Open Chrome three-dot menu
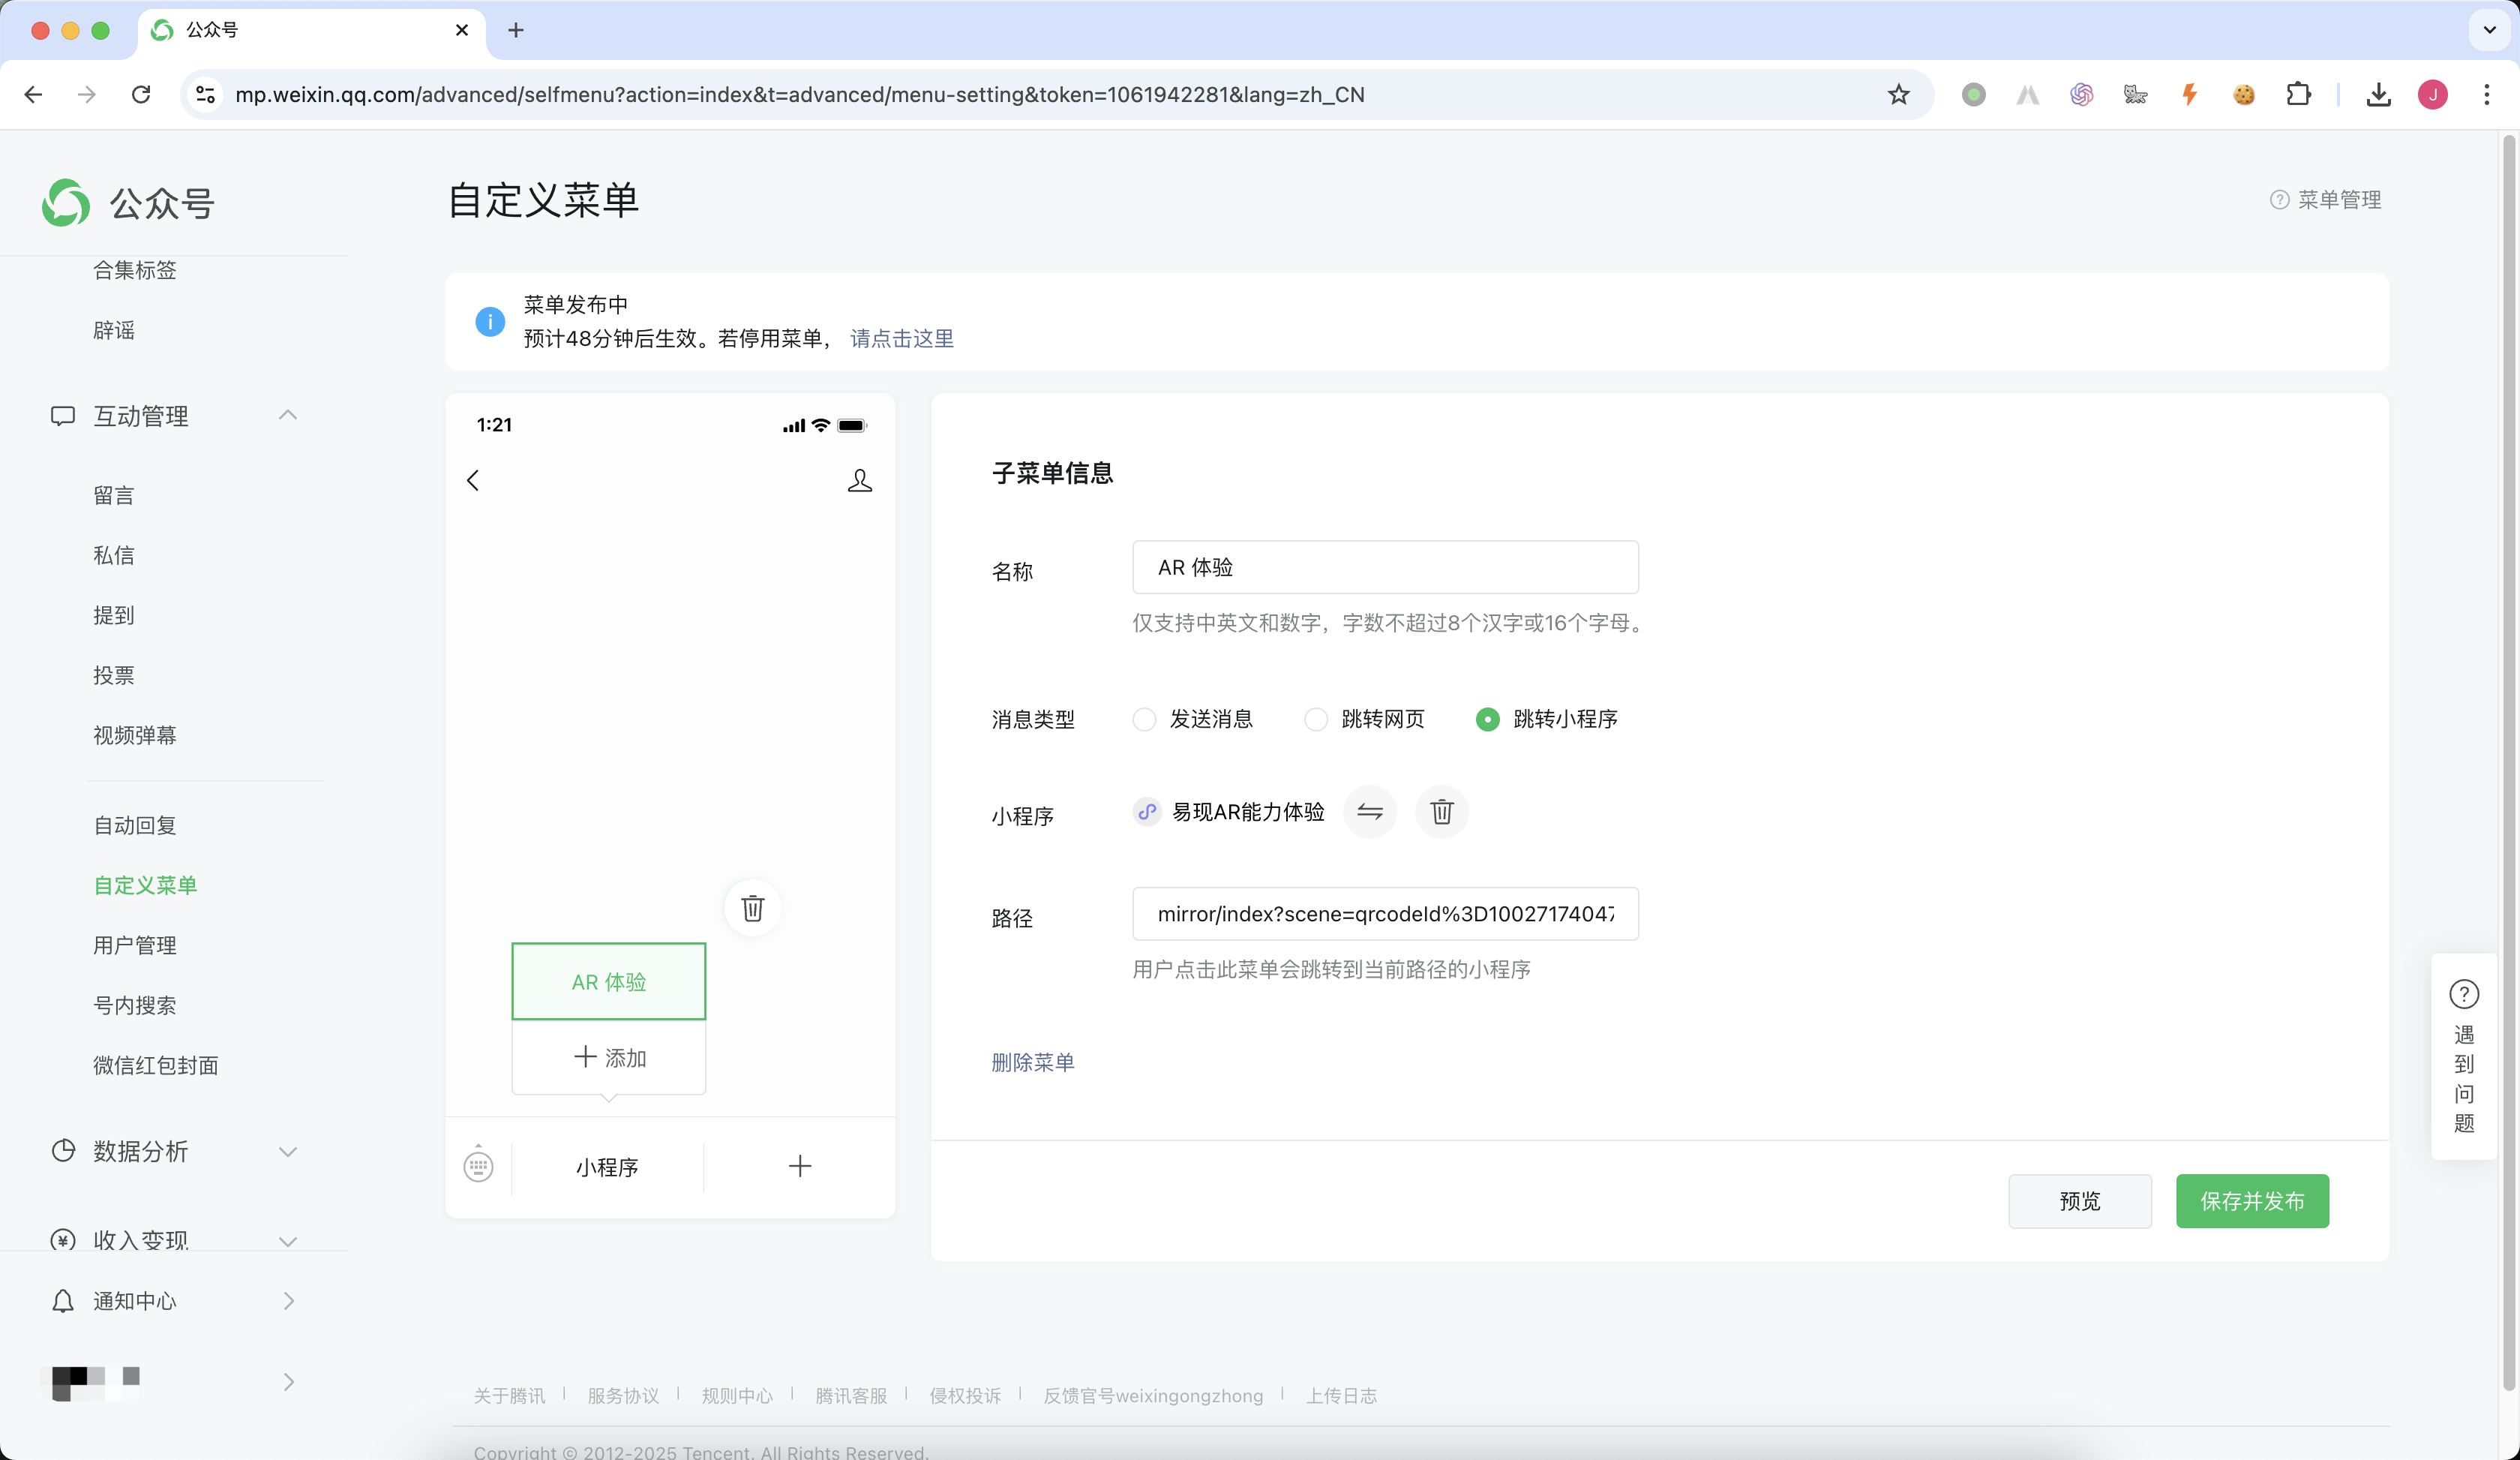This screenshot has height=1460, width=2520. point(2487,94)
